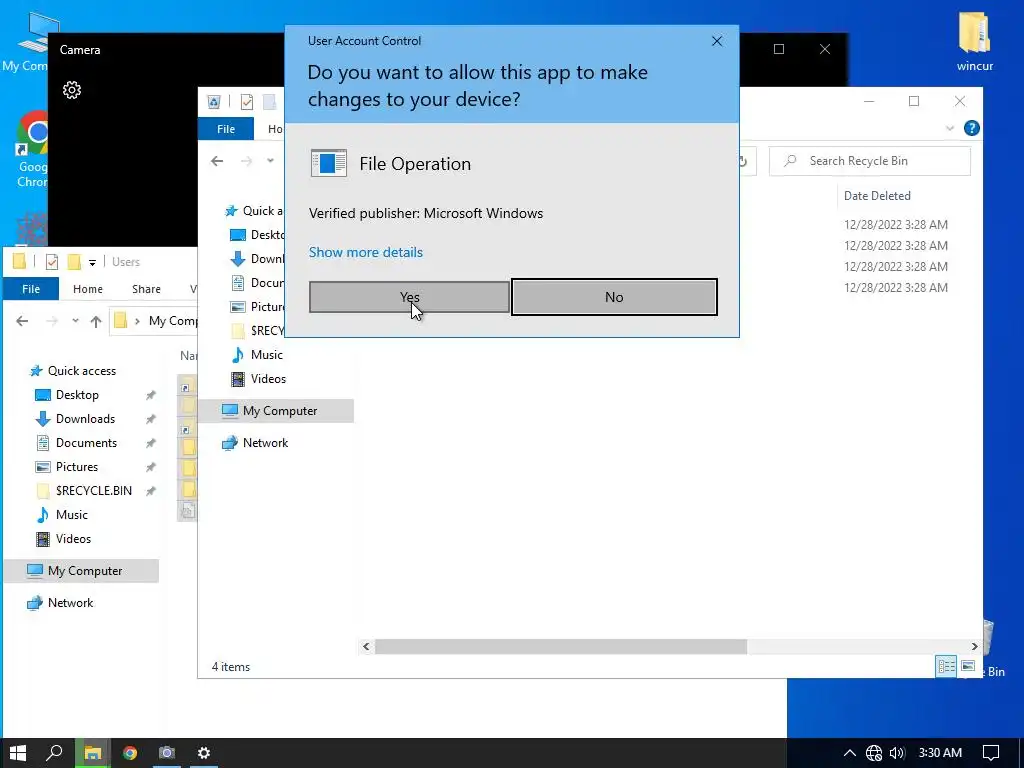Screen dimensions: 1024x768
Task: Select Documents in Users window sidebar
Action: pos(86,443)
